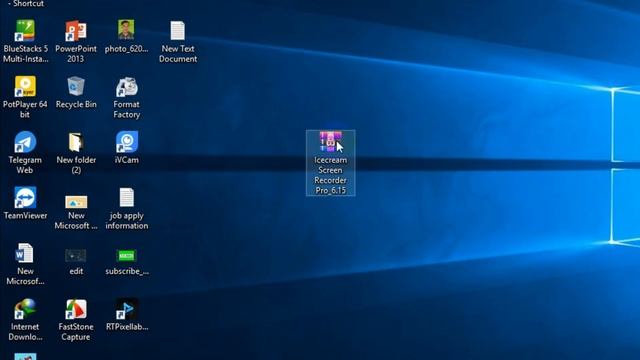
Task: Open the BlueStacks 5 Multi-Instance shortcut
Action: pyautogui.click(x=25, y=31)
